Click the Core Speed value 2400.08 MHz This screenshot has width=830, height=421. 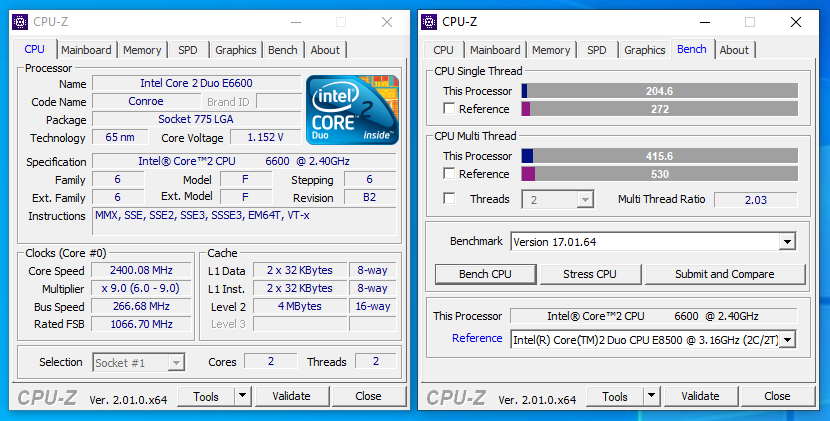point(141,270)
